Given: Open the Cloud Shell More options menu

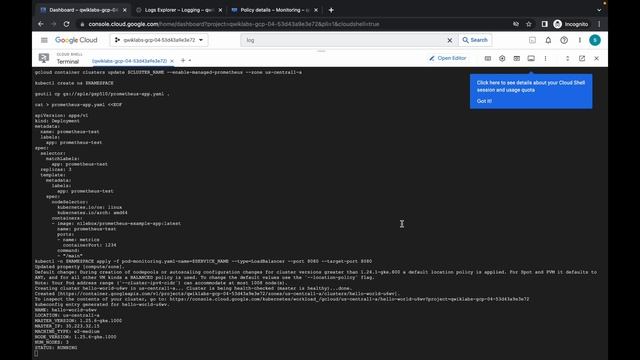Looking at the screenshot, I should pos(545,58).
